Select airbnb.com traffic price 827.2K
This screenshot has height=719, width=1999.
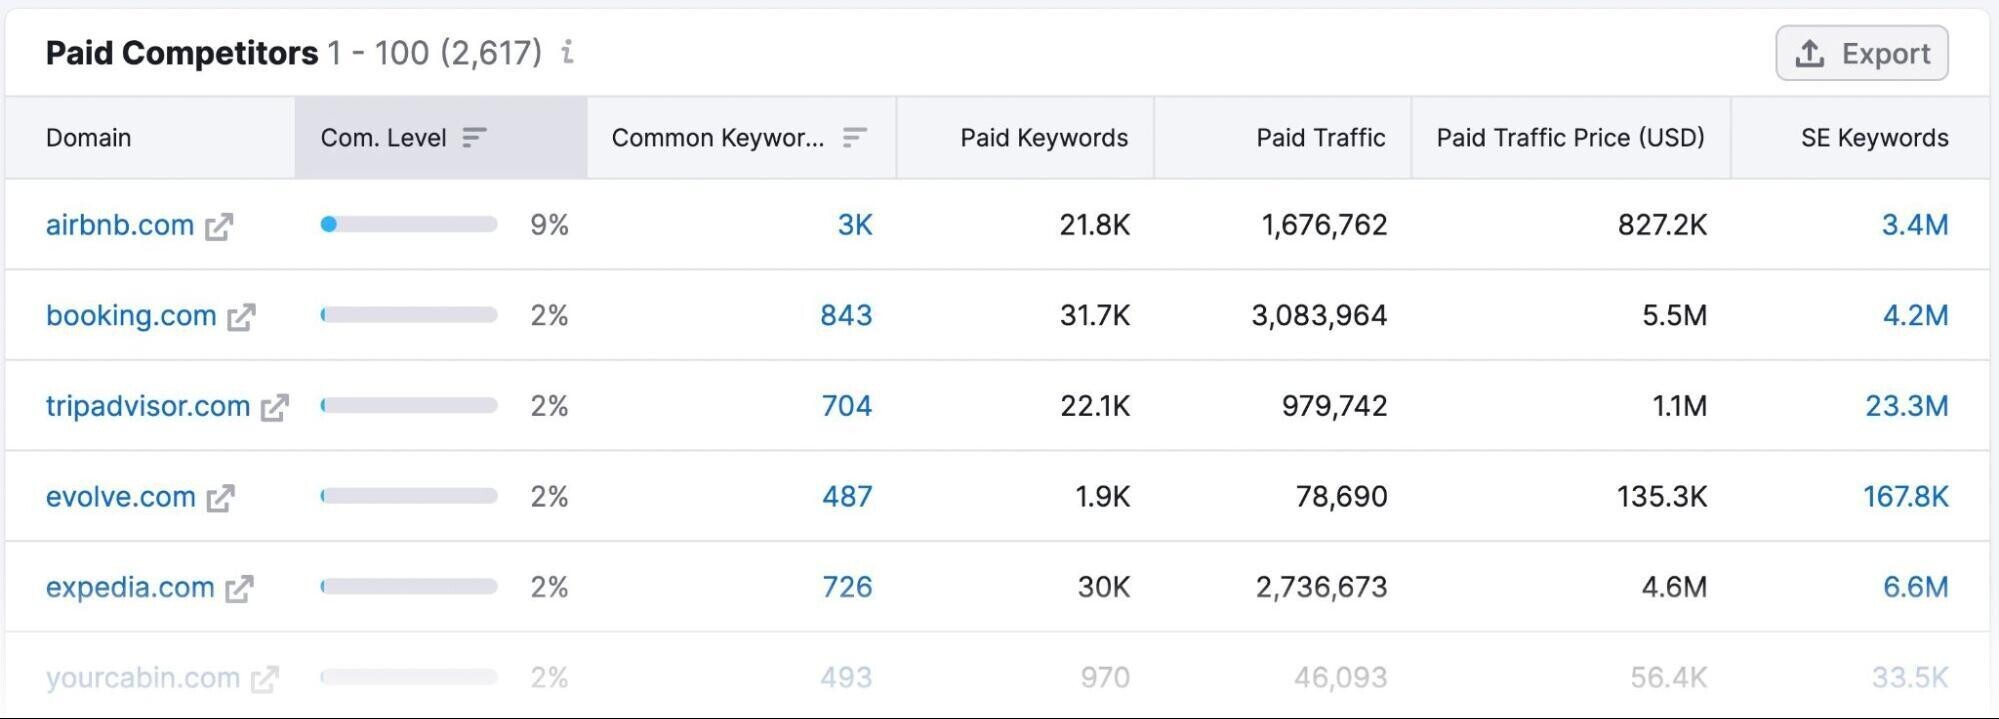coord(1663,225)
